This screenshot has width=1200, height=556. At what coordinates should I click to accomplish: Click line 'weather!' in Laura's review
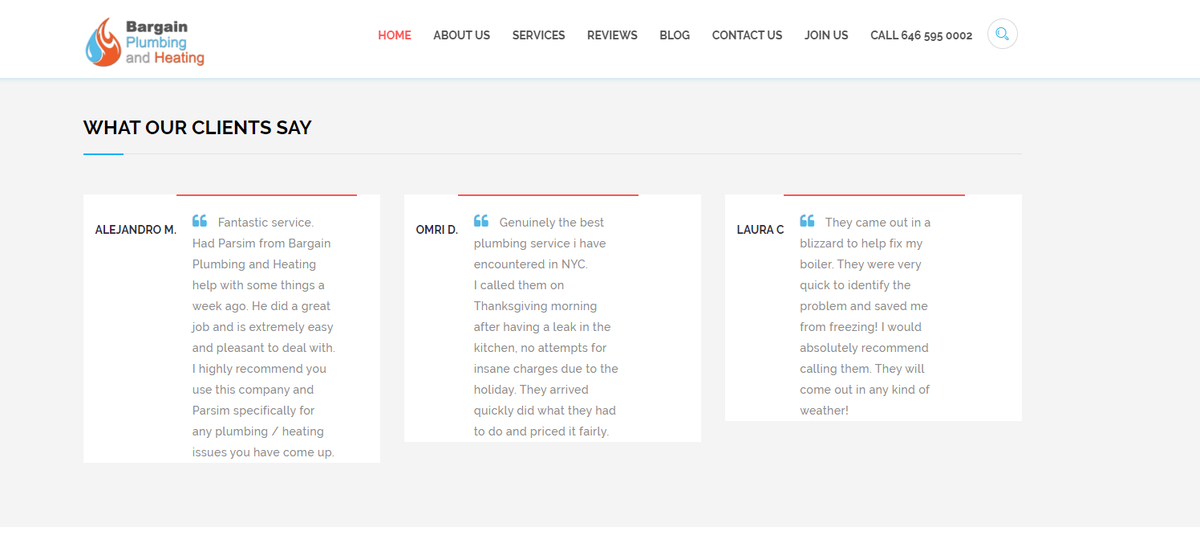[x=824, y=411]
